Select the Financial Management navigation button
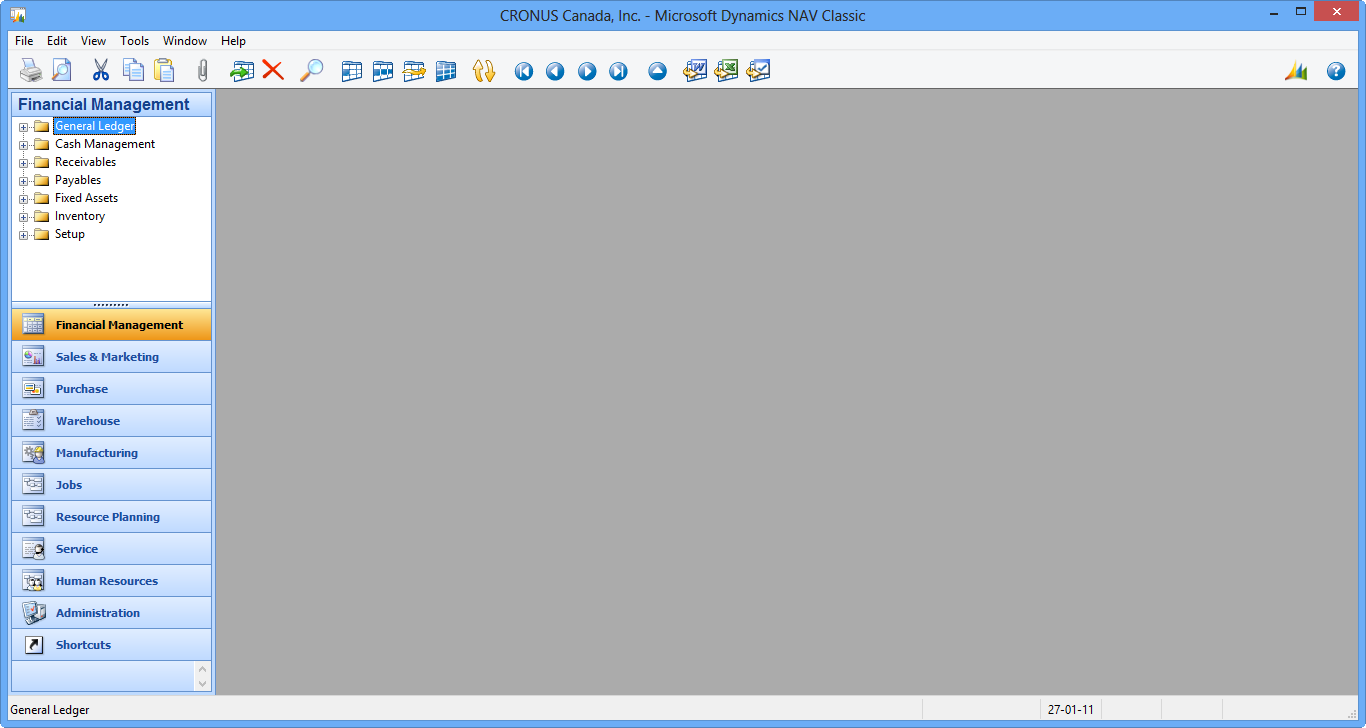The image size is (1366, 728). click(x=112, y=325)
